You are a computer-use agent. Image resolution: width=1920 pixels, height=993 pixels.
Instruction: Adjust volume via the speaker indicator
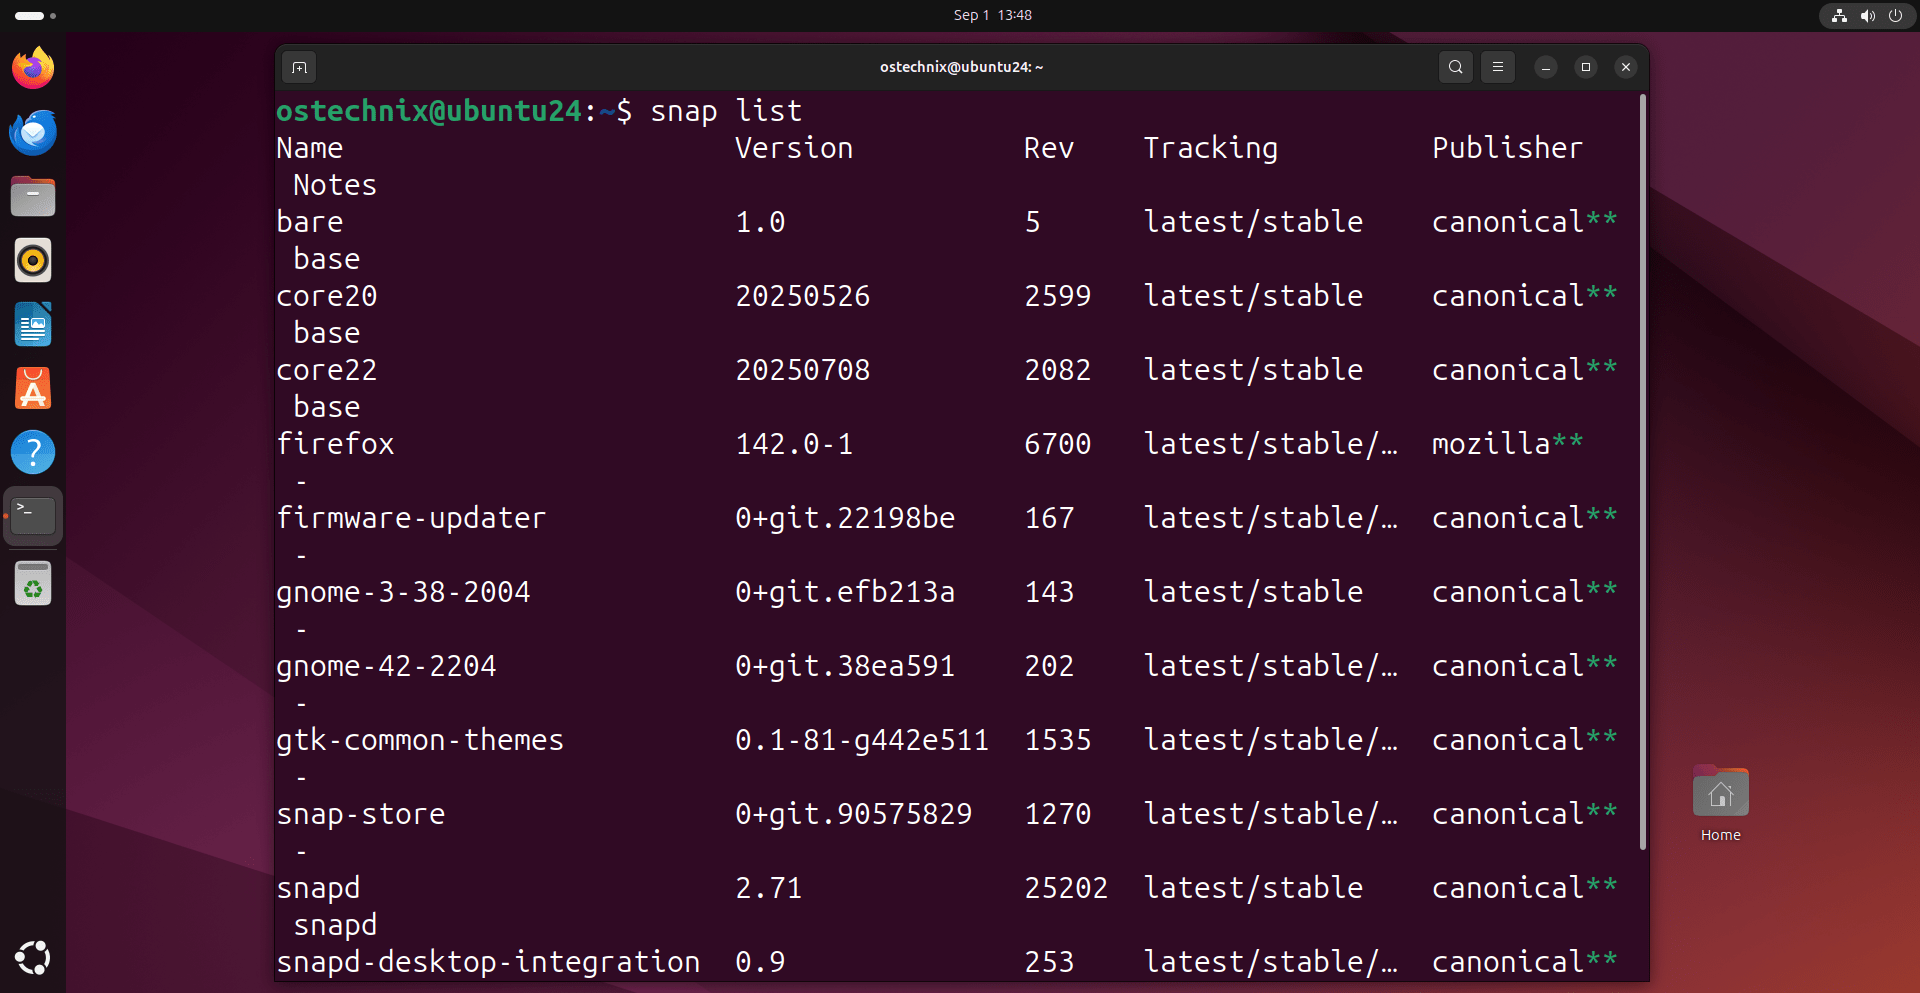[1866, 15]
